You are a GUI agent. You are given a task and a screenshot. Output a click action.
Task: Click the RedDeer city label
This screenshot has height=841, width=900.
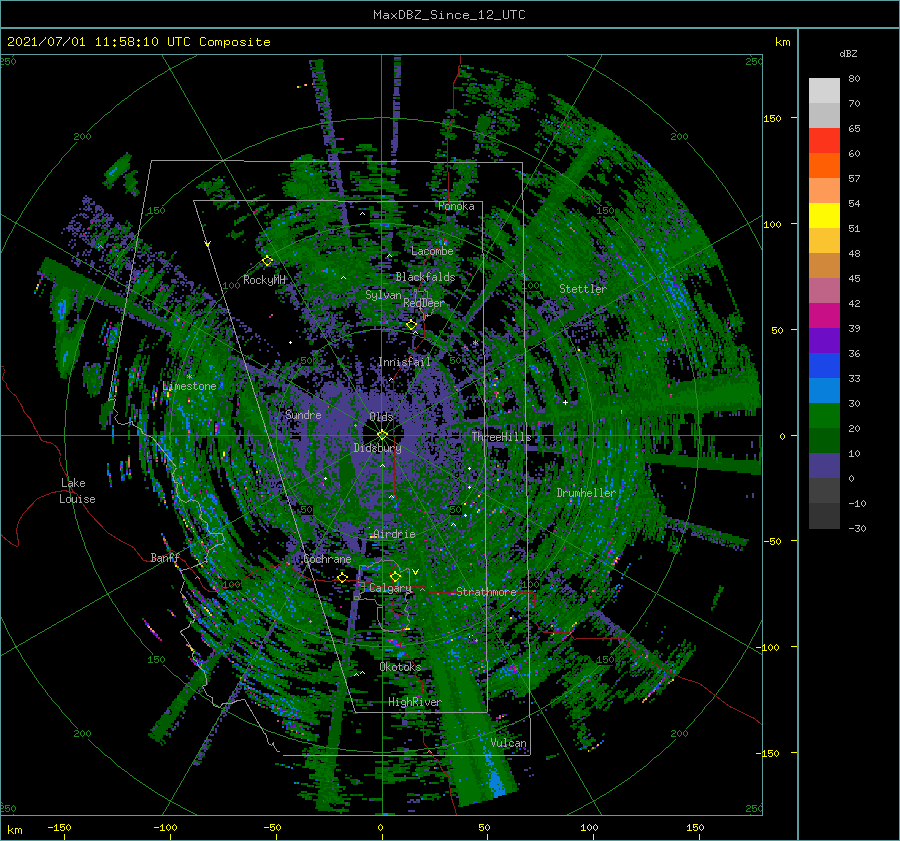tap(424, 303)
